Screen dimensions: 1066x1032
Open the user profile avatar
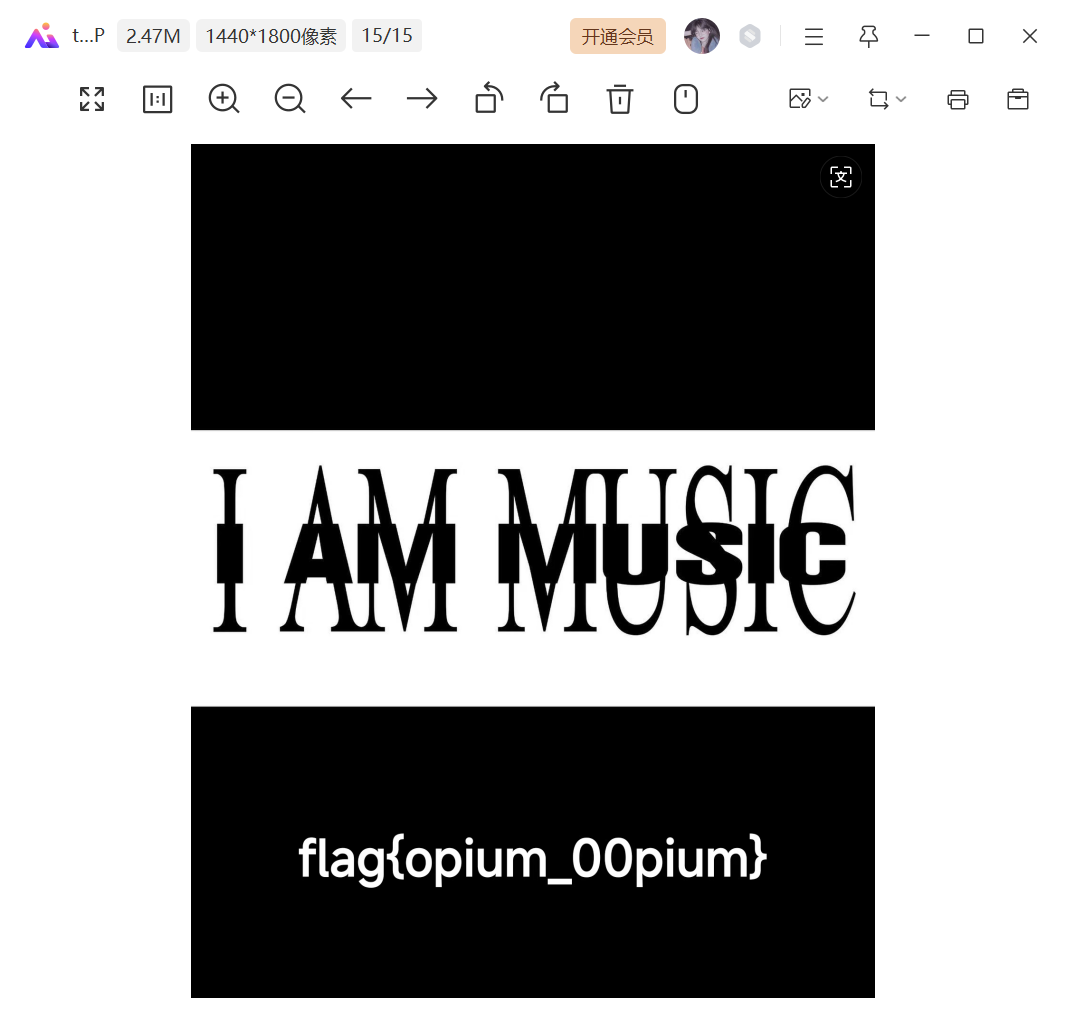click(x=702, y=36)
